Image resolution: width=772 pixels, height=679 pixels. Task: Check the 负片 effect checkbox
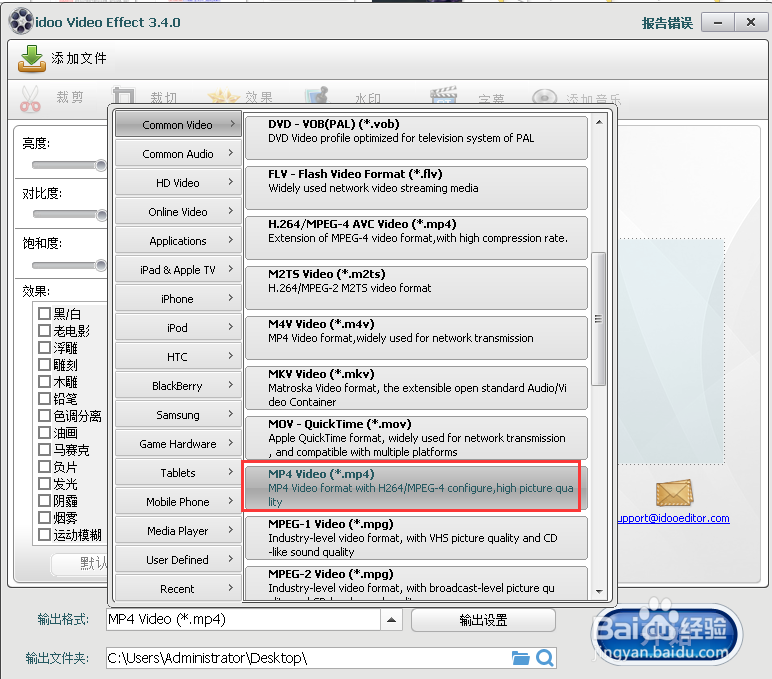click(44, 466)
